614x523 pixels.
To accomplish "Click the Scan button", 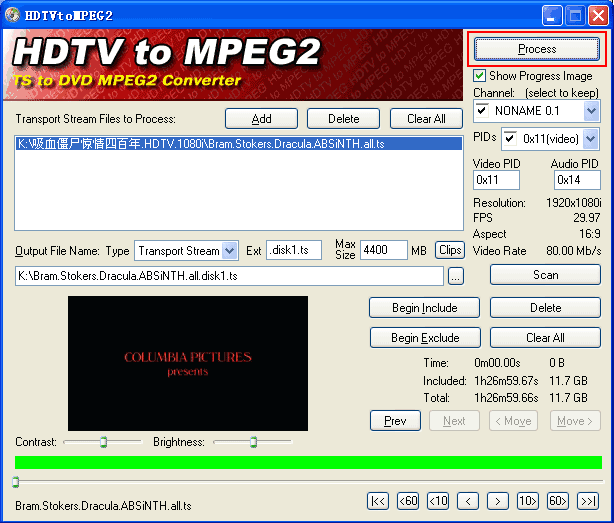I will pos(545,275).
